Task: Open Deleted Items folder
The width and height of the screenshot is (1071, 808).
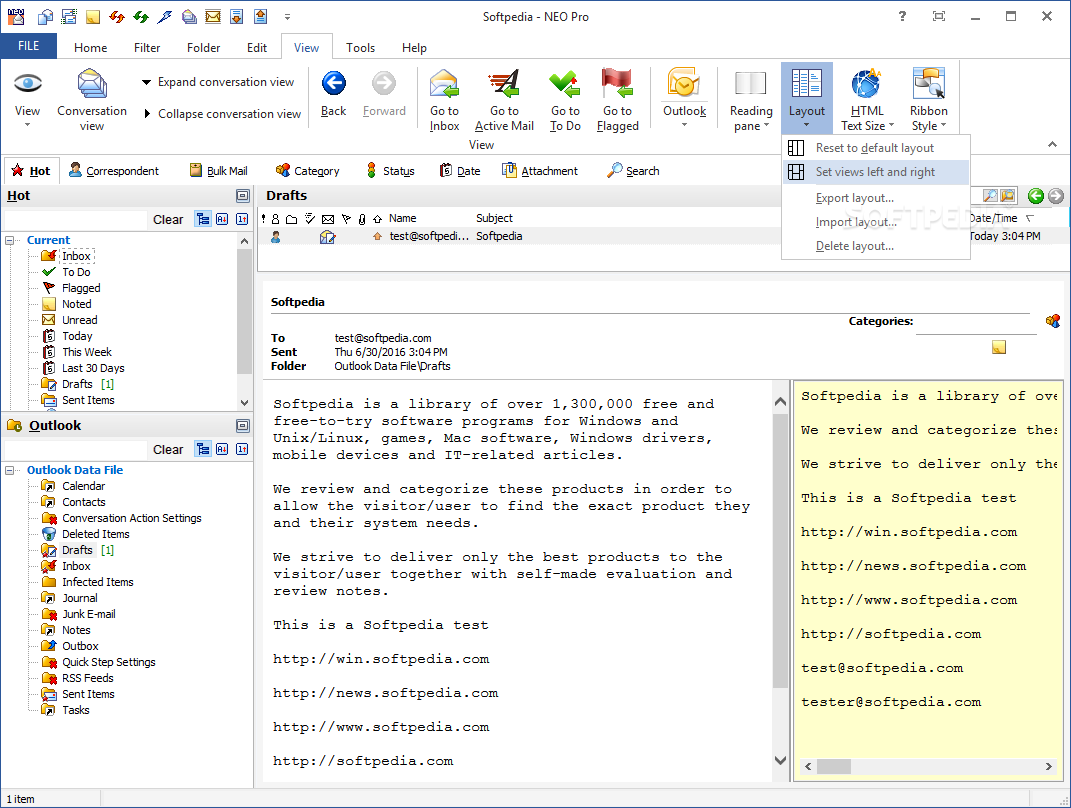Action: pos(85,534)
